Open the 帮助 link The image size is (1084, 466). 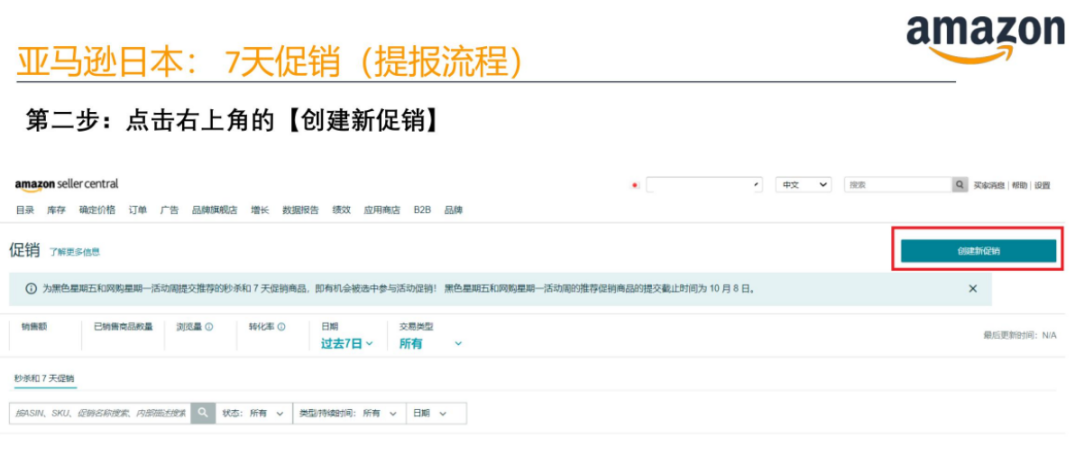coord(1019,185)
